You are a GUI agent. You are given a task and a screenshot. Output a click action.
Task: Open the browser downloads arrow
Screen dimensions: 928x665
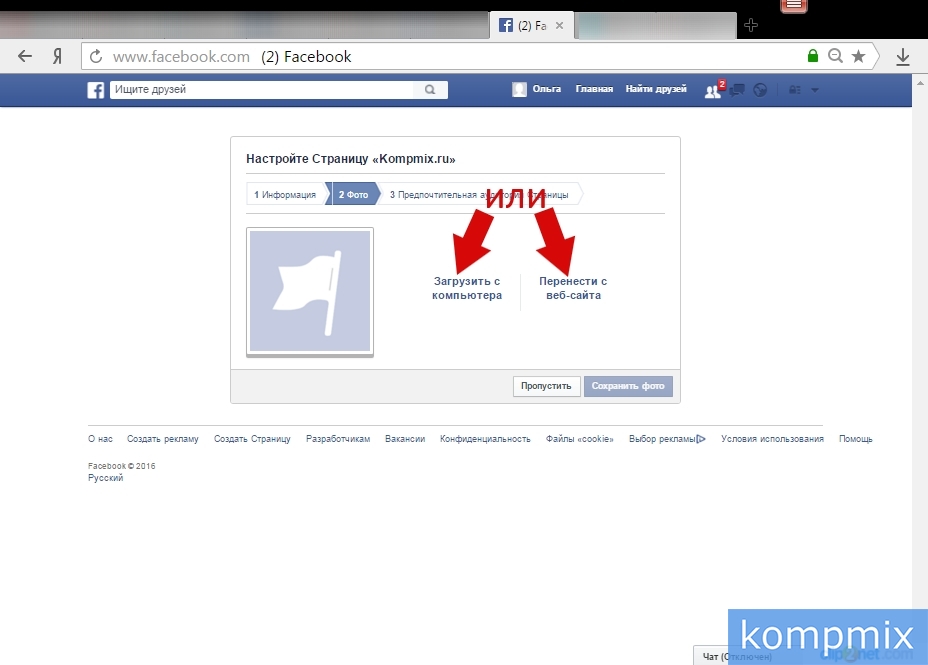tap(903, 57)
